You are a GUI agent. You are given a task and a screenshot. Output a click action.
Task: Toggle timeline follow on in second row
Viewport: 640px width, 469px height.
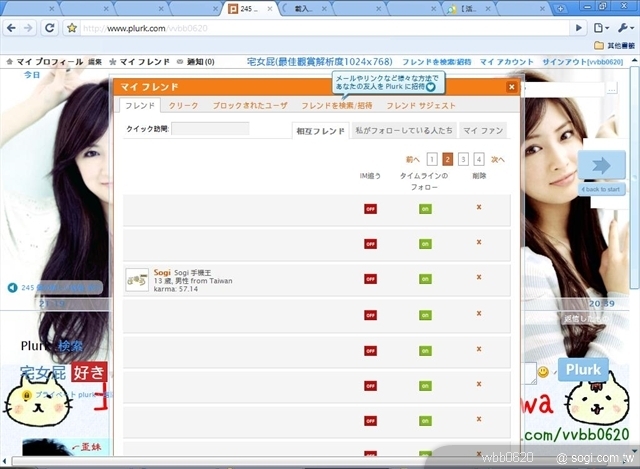pyautogui.click(x=425, y=244)
